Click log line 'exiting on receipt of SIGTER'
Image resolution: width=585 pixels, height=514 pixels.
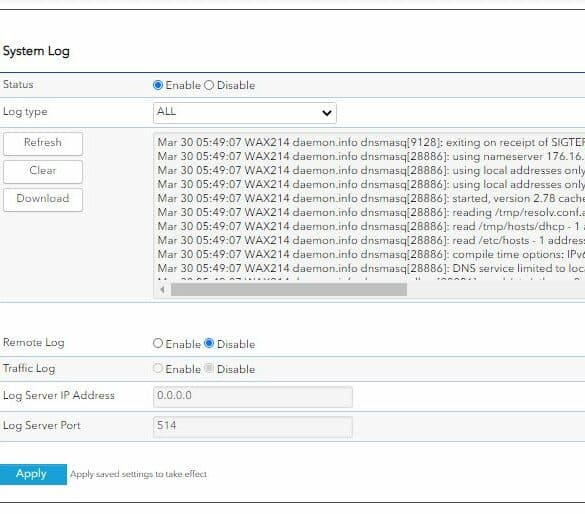(x=371, y=142)
